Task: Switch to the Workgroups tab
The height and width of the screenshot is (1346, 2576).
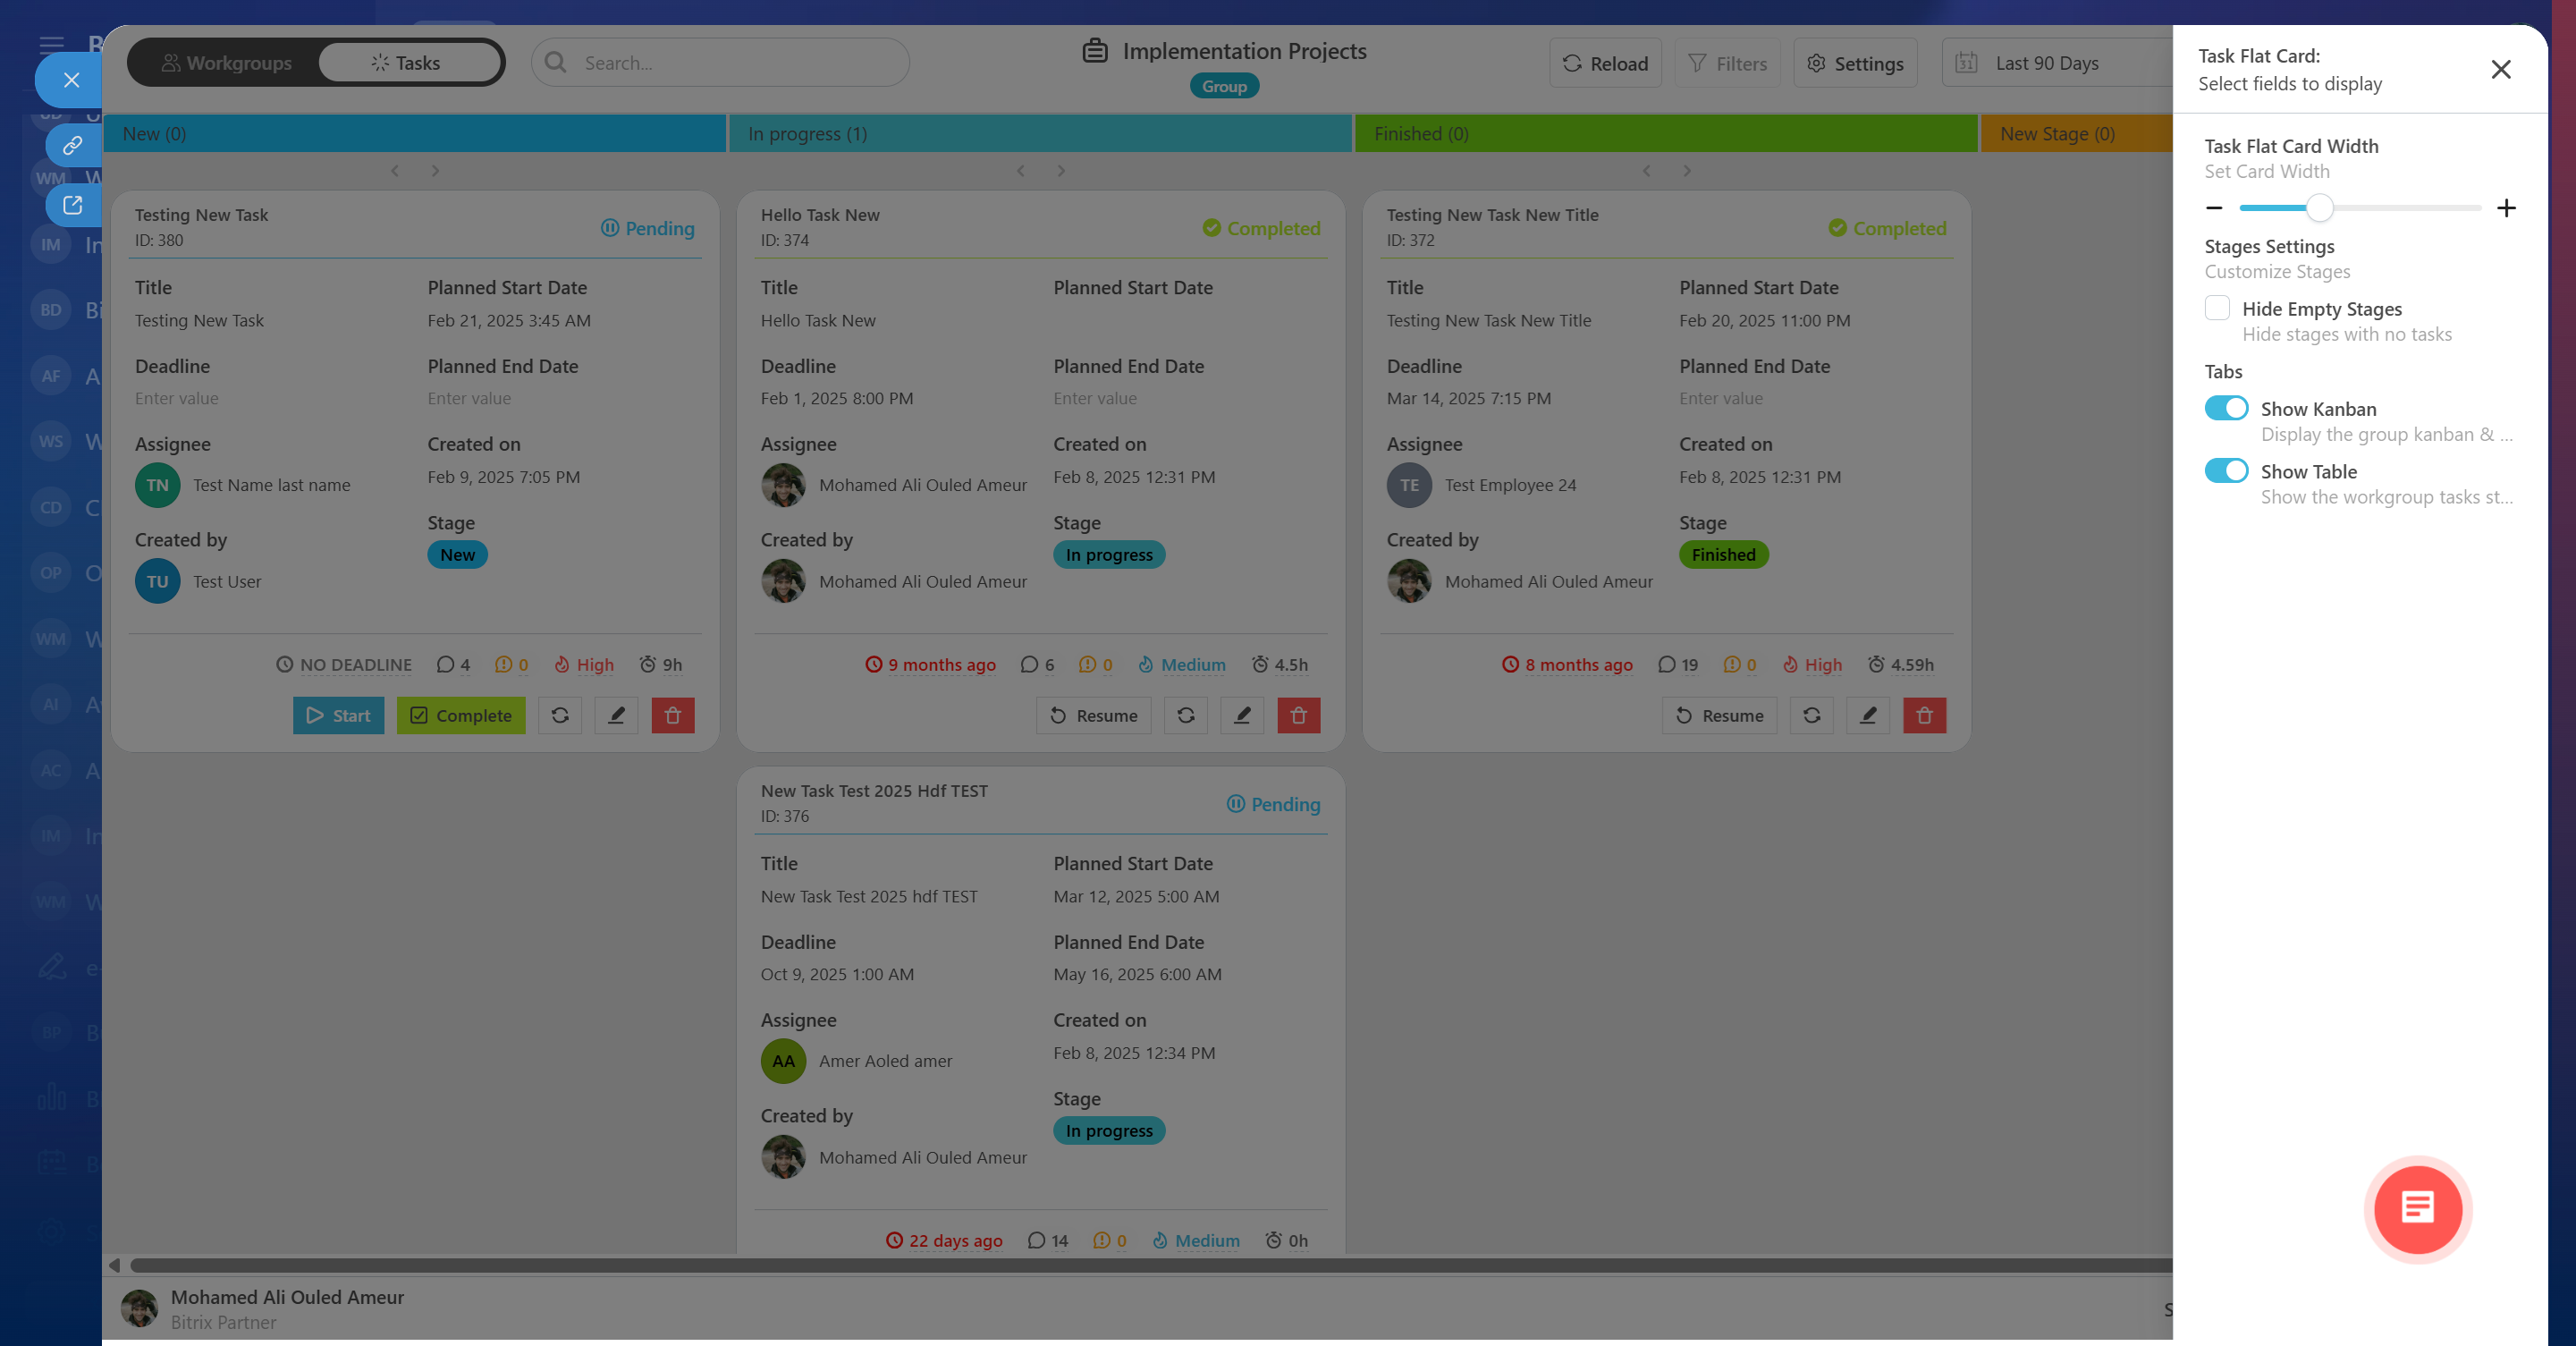Action: 226,63
